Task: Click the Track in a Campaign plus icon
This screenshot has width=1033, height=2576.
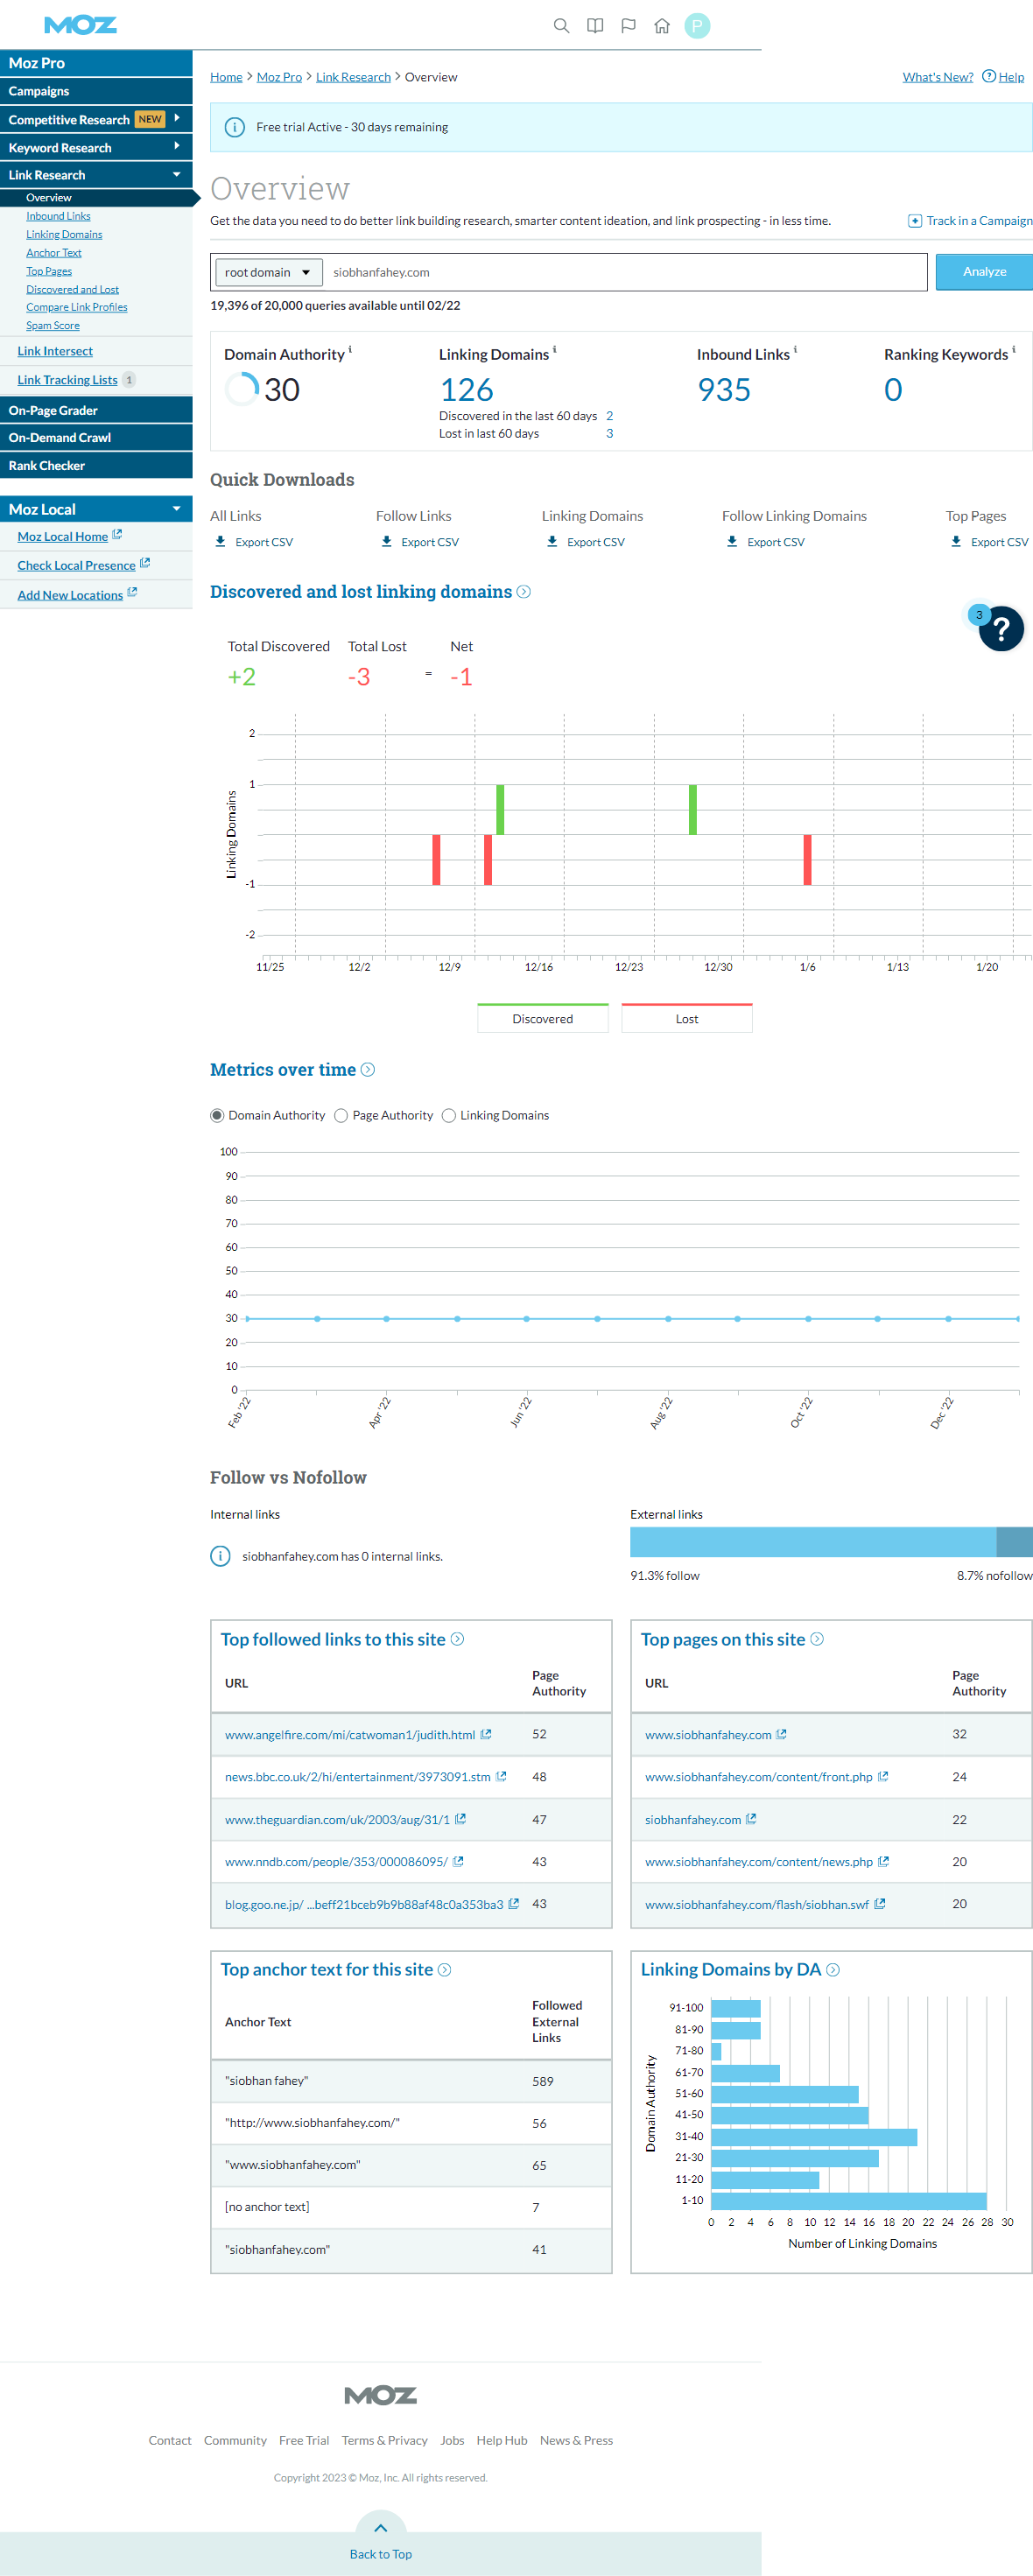Action: [x=914, y=221]
